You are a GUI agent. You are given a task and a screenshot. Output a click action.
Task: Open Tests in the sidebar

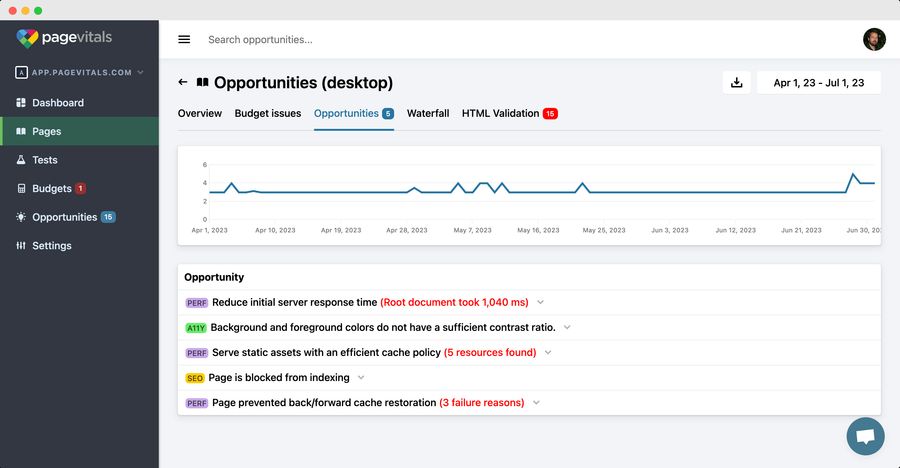[x=79, y=160]
